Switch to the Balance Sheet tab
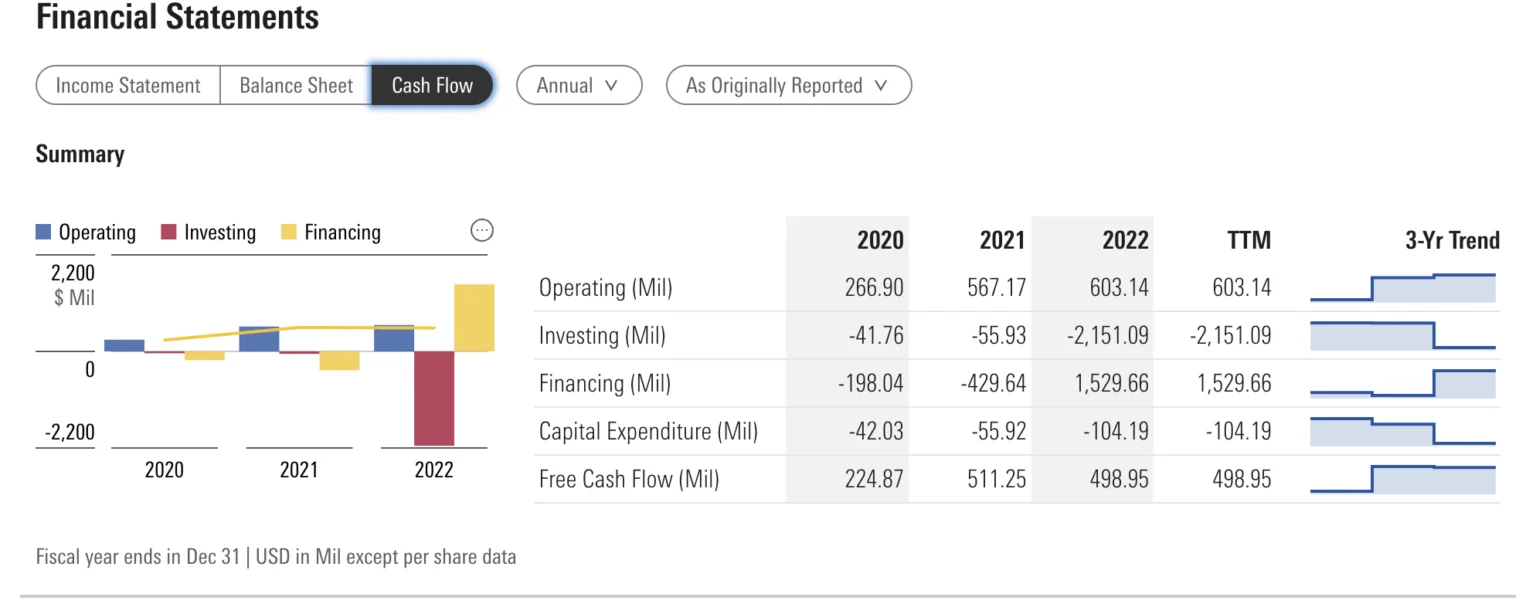The width and height of the screenshot is (1536, 604). pyautogui.click(x=296, y=86)
